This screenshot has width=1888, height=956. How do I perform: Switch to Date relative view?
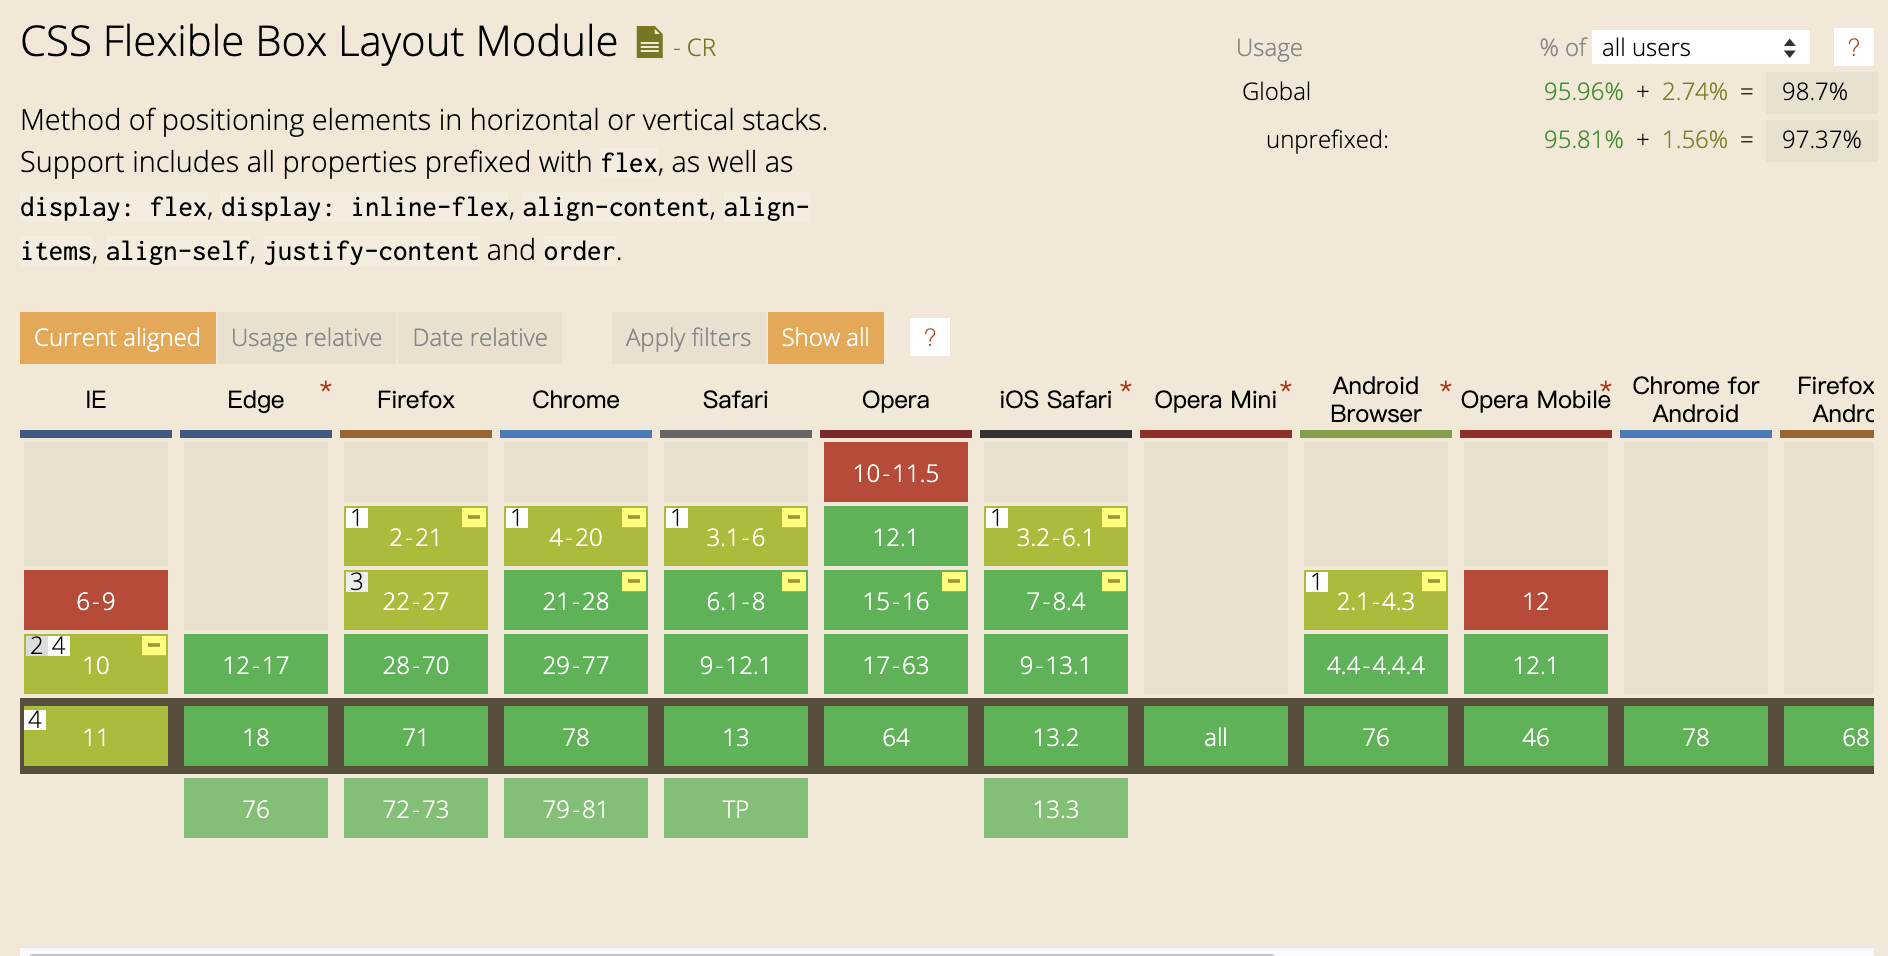(x=480, y=338)
